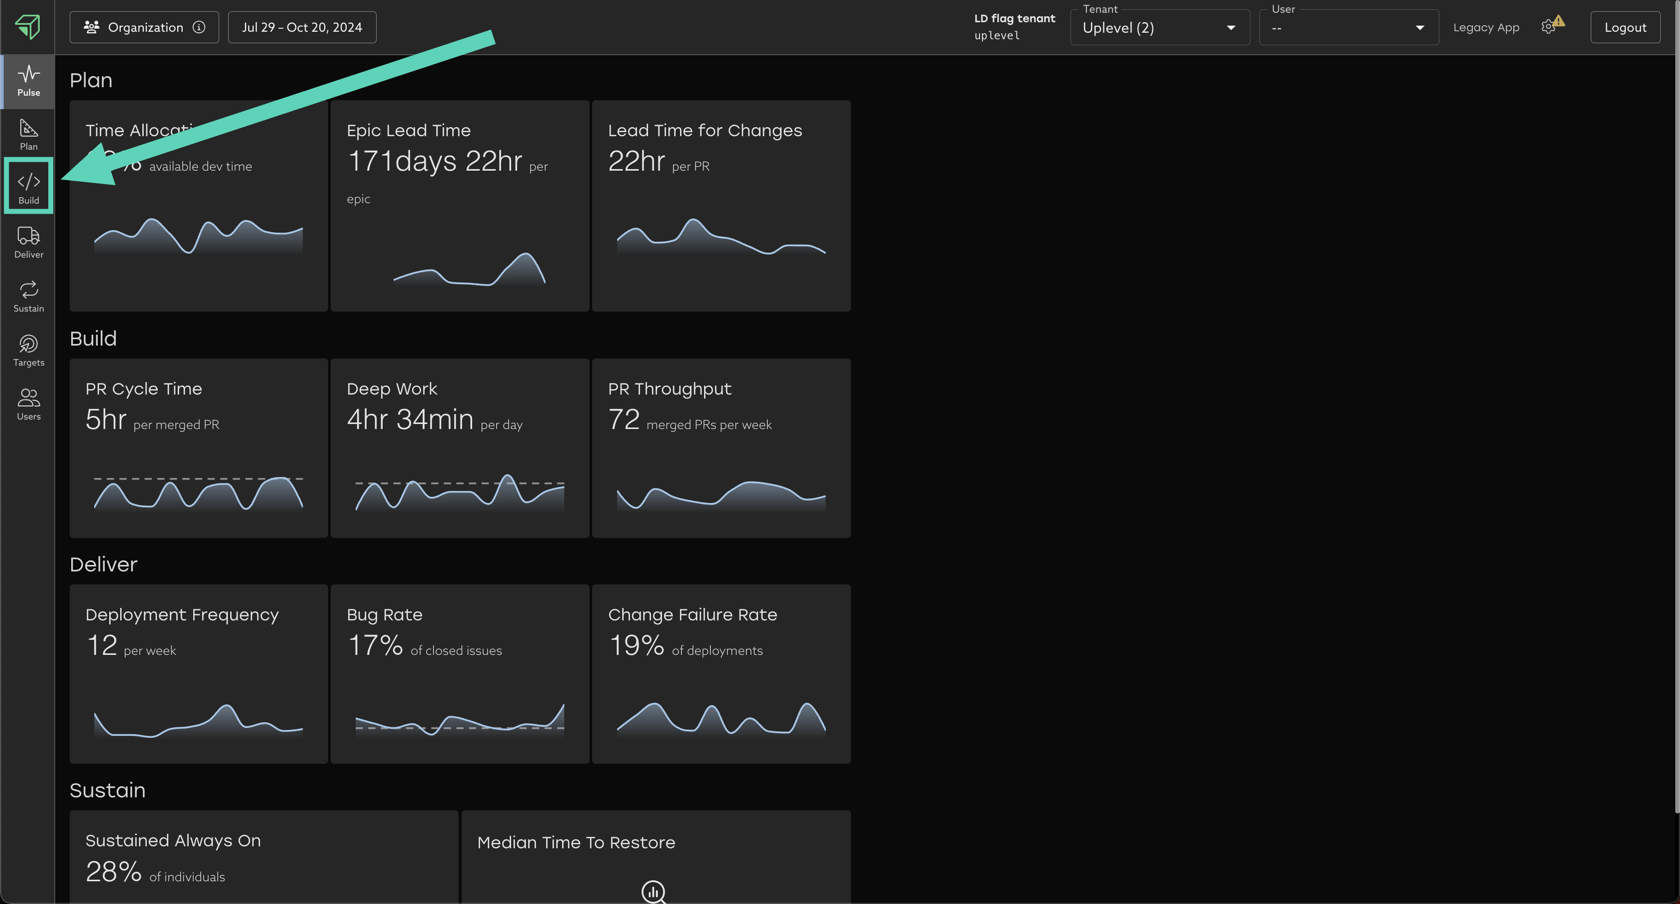This screenshot has width=1680, height=904.
Task: Click the Logout button
Action: (x=1624, y=27)
